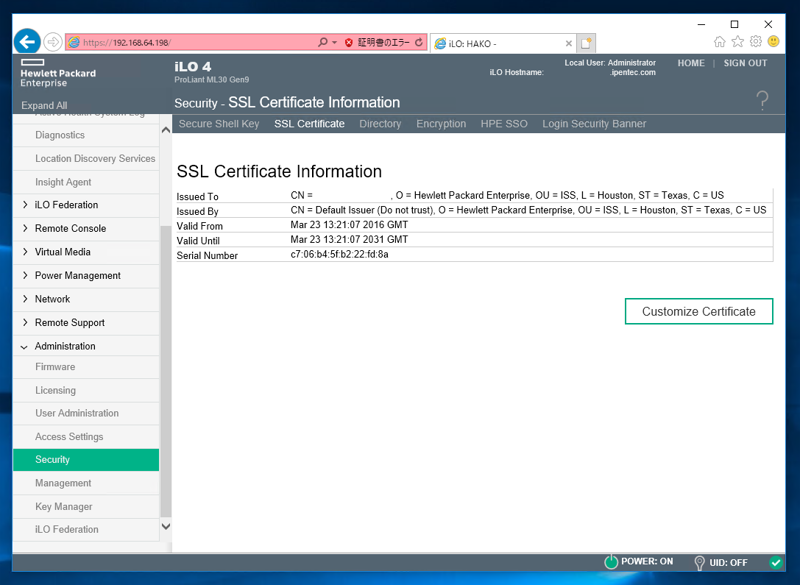Click the sidebar scrollbar thumb
This screenshot has height=585, width=800.
coord(166,371)
